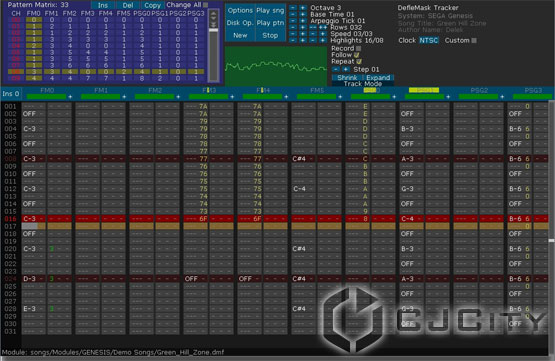Image resolution: width=555 pixels, height=361 pixels.
Task: Disable the Follow checkbox
Action: pyautogui.click(x=356, y=55)
